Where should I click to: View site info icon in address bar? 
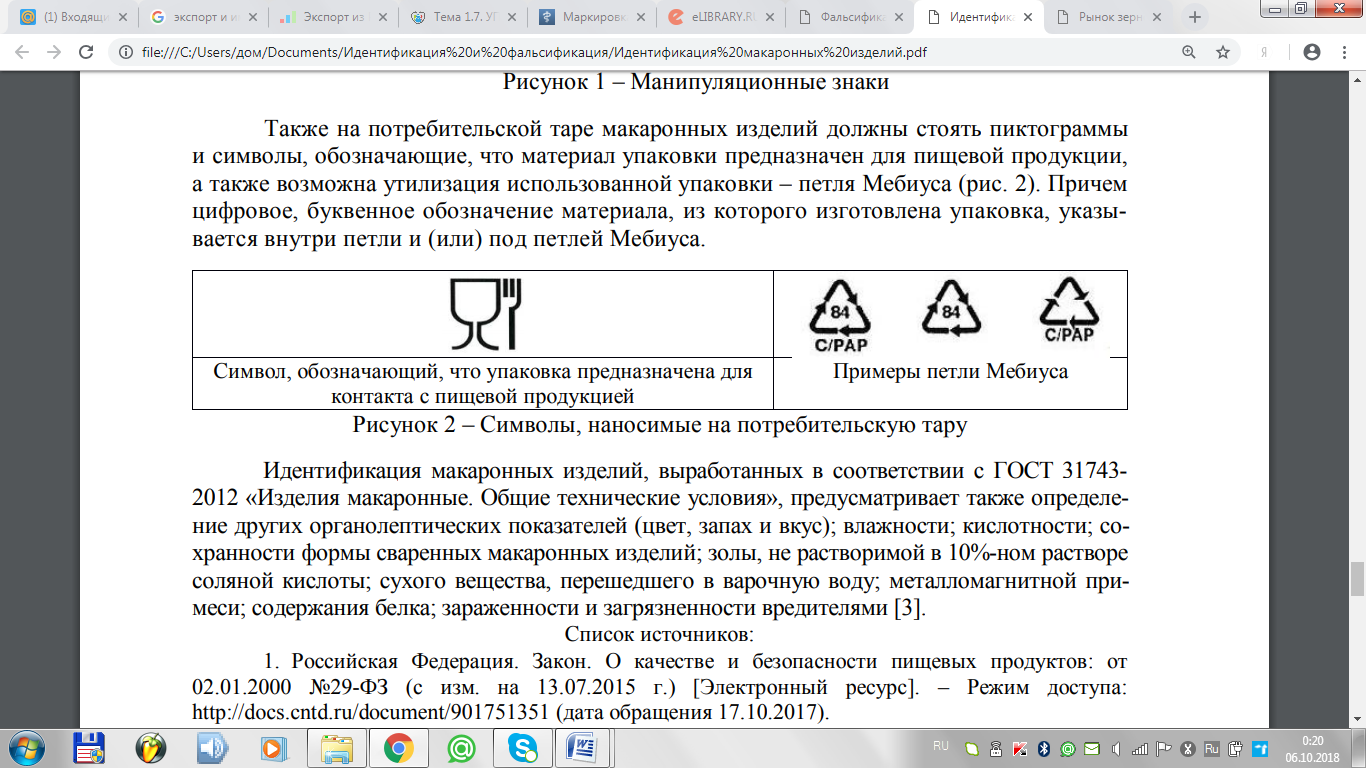coord(127,52)
